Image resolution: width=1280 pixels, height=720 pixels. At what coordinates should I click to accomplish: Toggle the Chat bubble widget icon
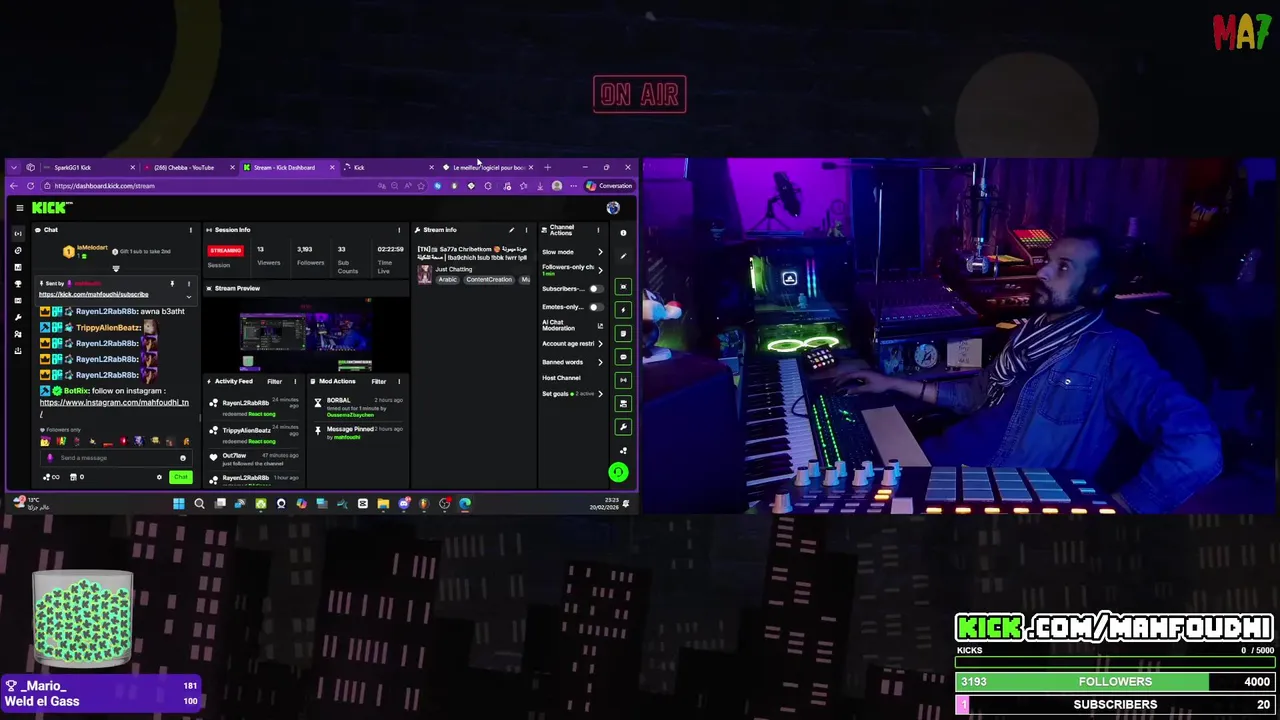pyautogui.click(x=623, y=357)
